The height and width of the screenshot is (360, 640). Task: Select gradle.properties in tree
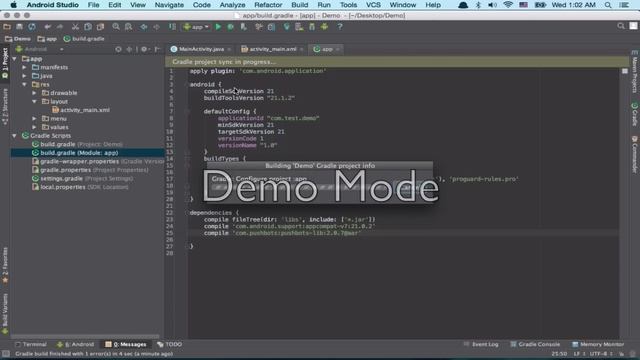coord(90,170)
